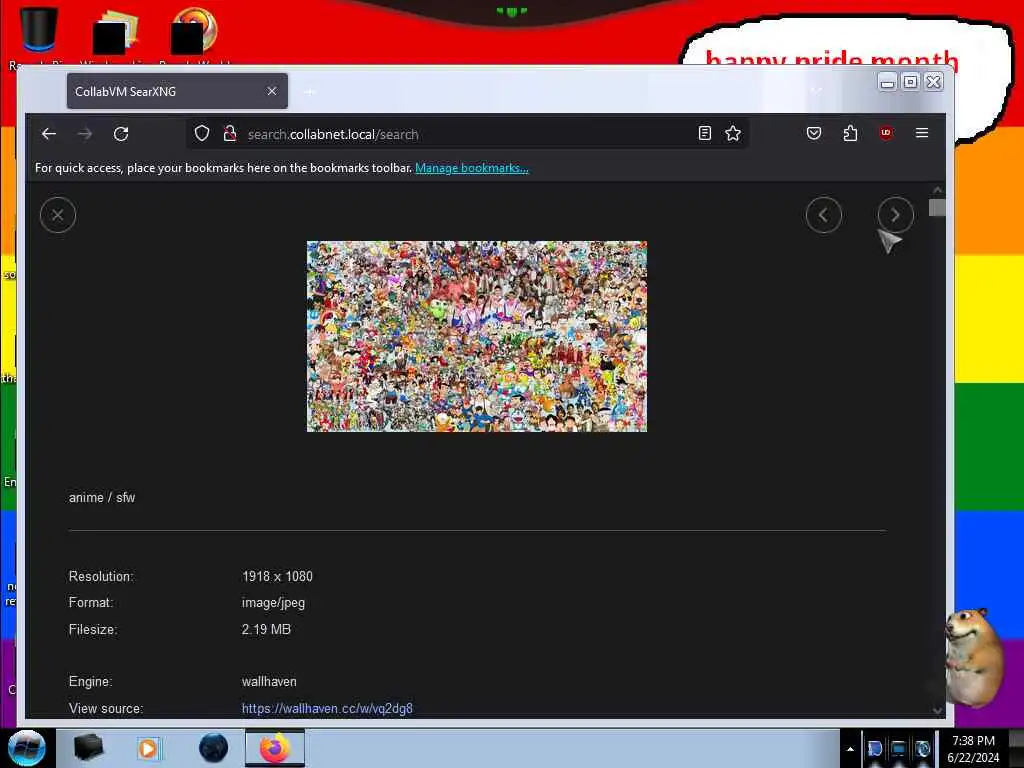The image size is (1024, 768).
Task: Click the engine value wallhaven
Action: coord(269,682)
